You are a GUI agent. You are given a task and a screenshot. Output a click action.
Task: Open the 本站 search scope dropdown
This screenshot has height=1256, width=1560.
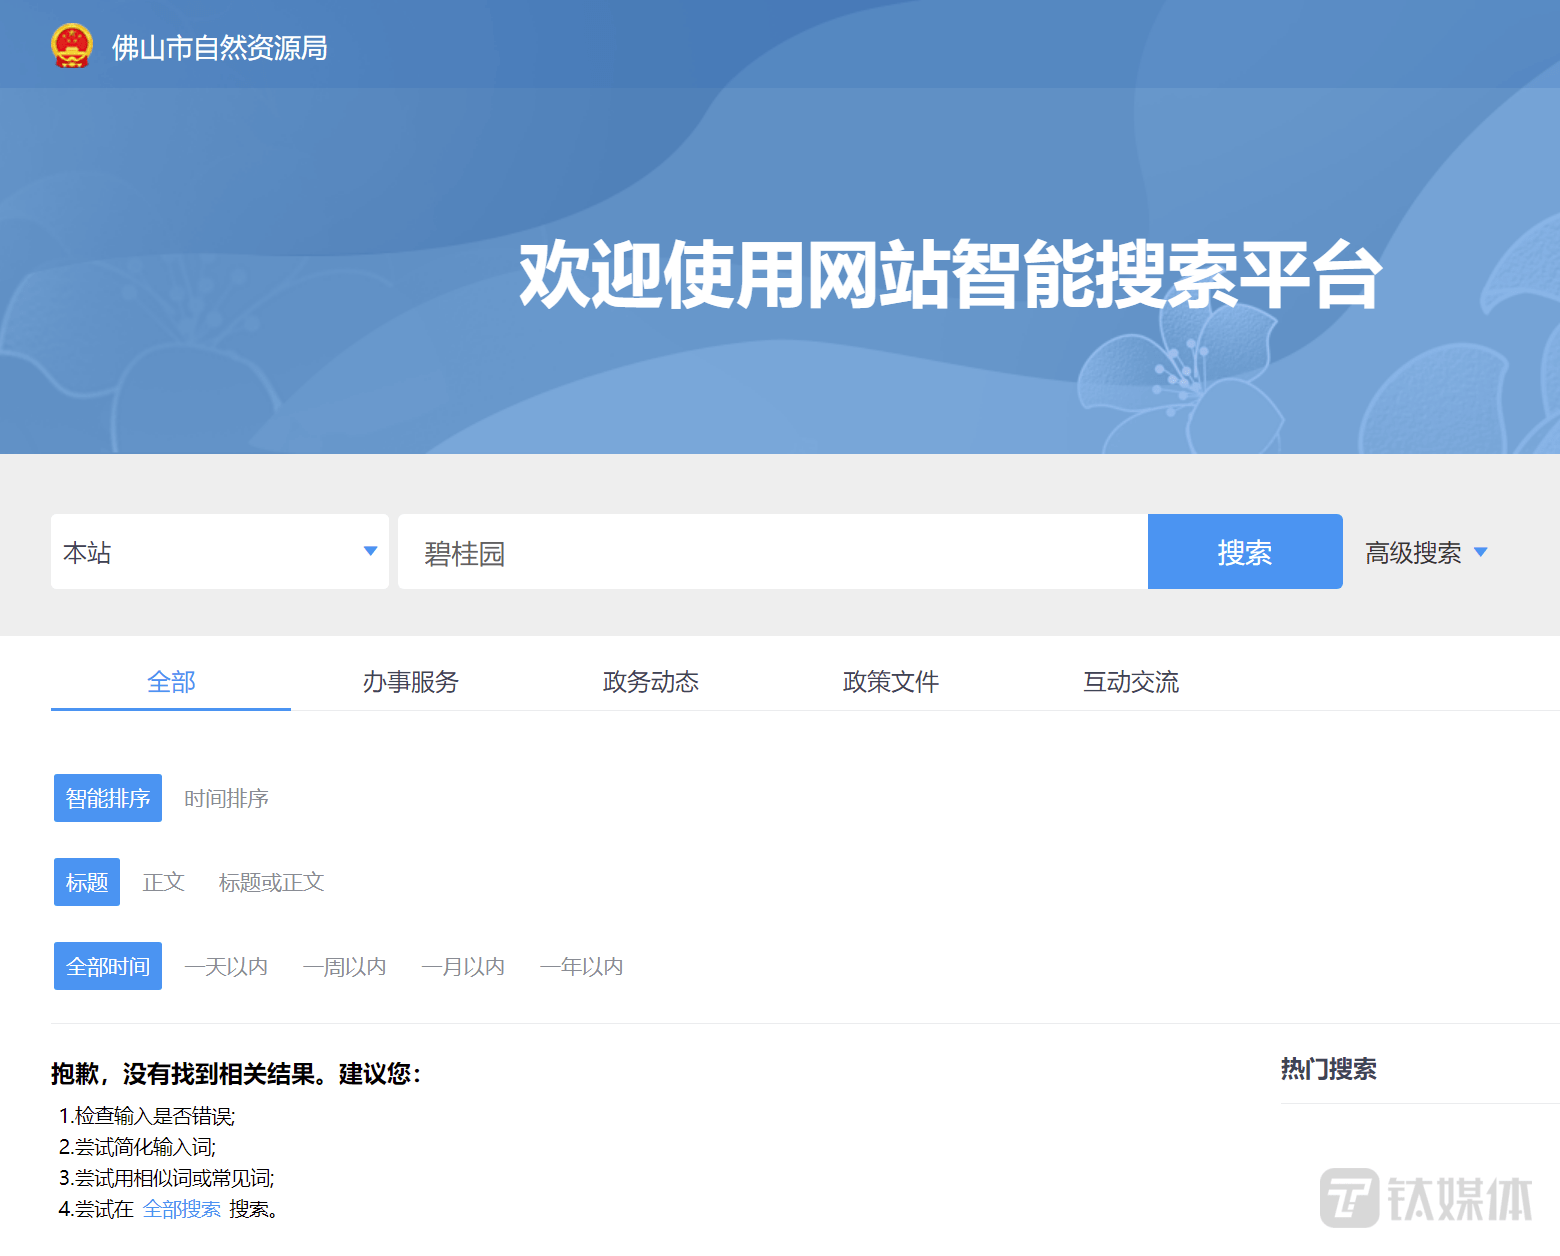(219, 552)
